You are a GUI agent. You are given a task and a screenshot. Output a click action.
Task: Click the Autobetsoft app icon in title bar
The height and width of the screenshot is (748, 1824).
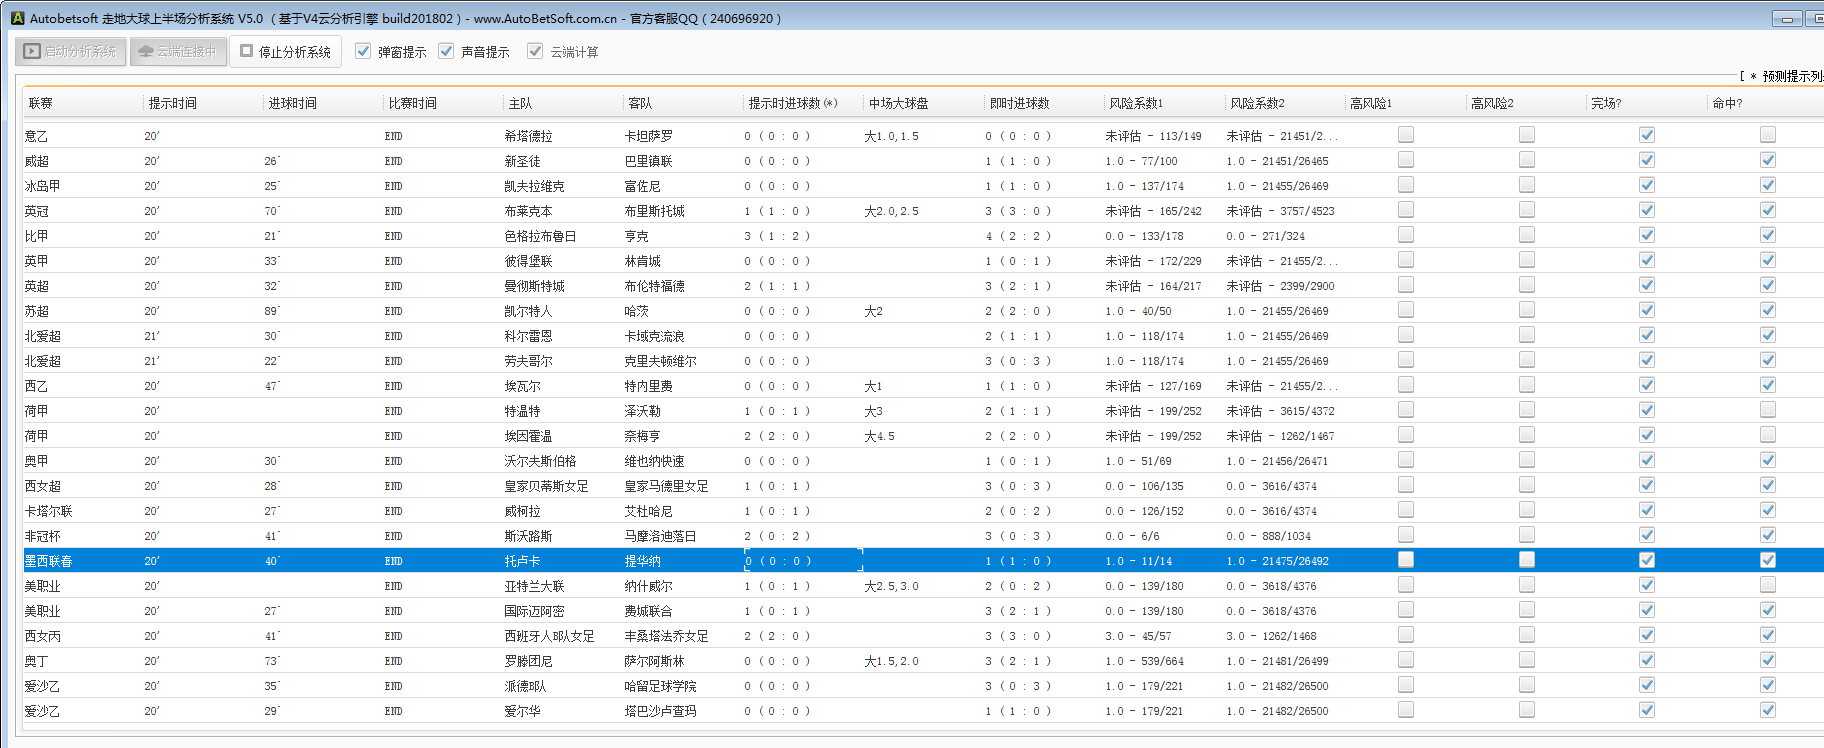17,18
